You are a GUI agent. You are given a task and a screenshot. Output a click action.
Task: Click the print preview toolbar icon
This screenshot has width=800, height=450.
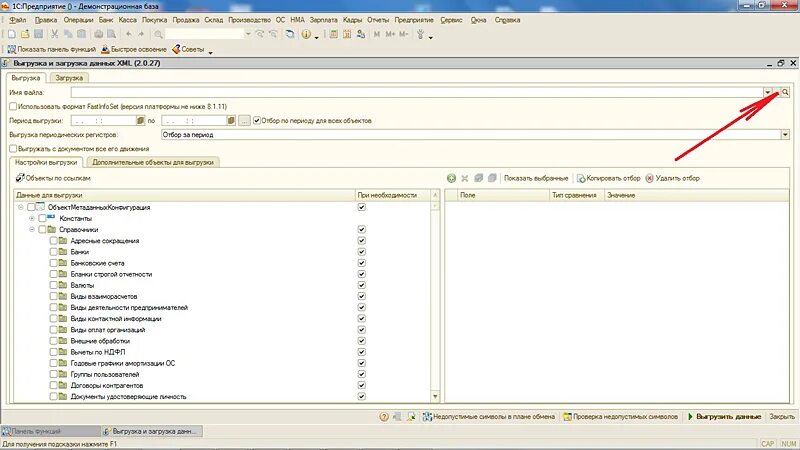[x=111, y=34]
